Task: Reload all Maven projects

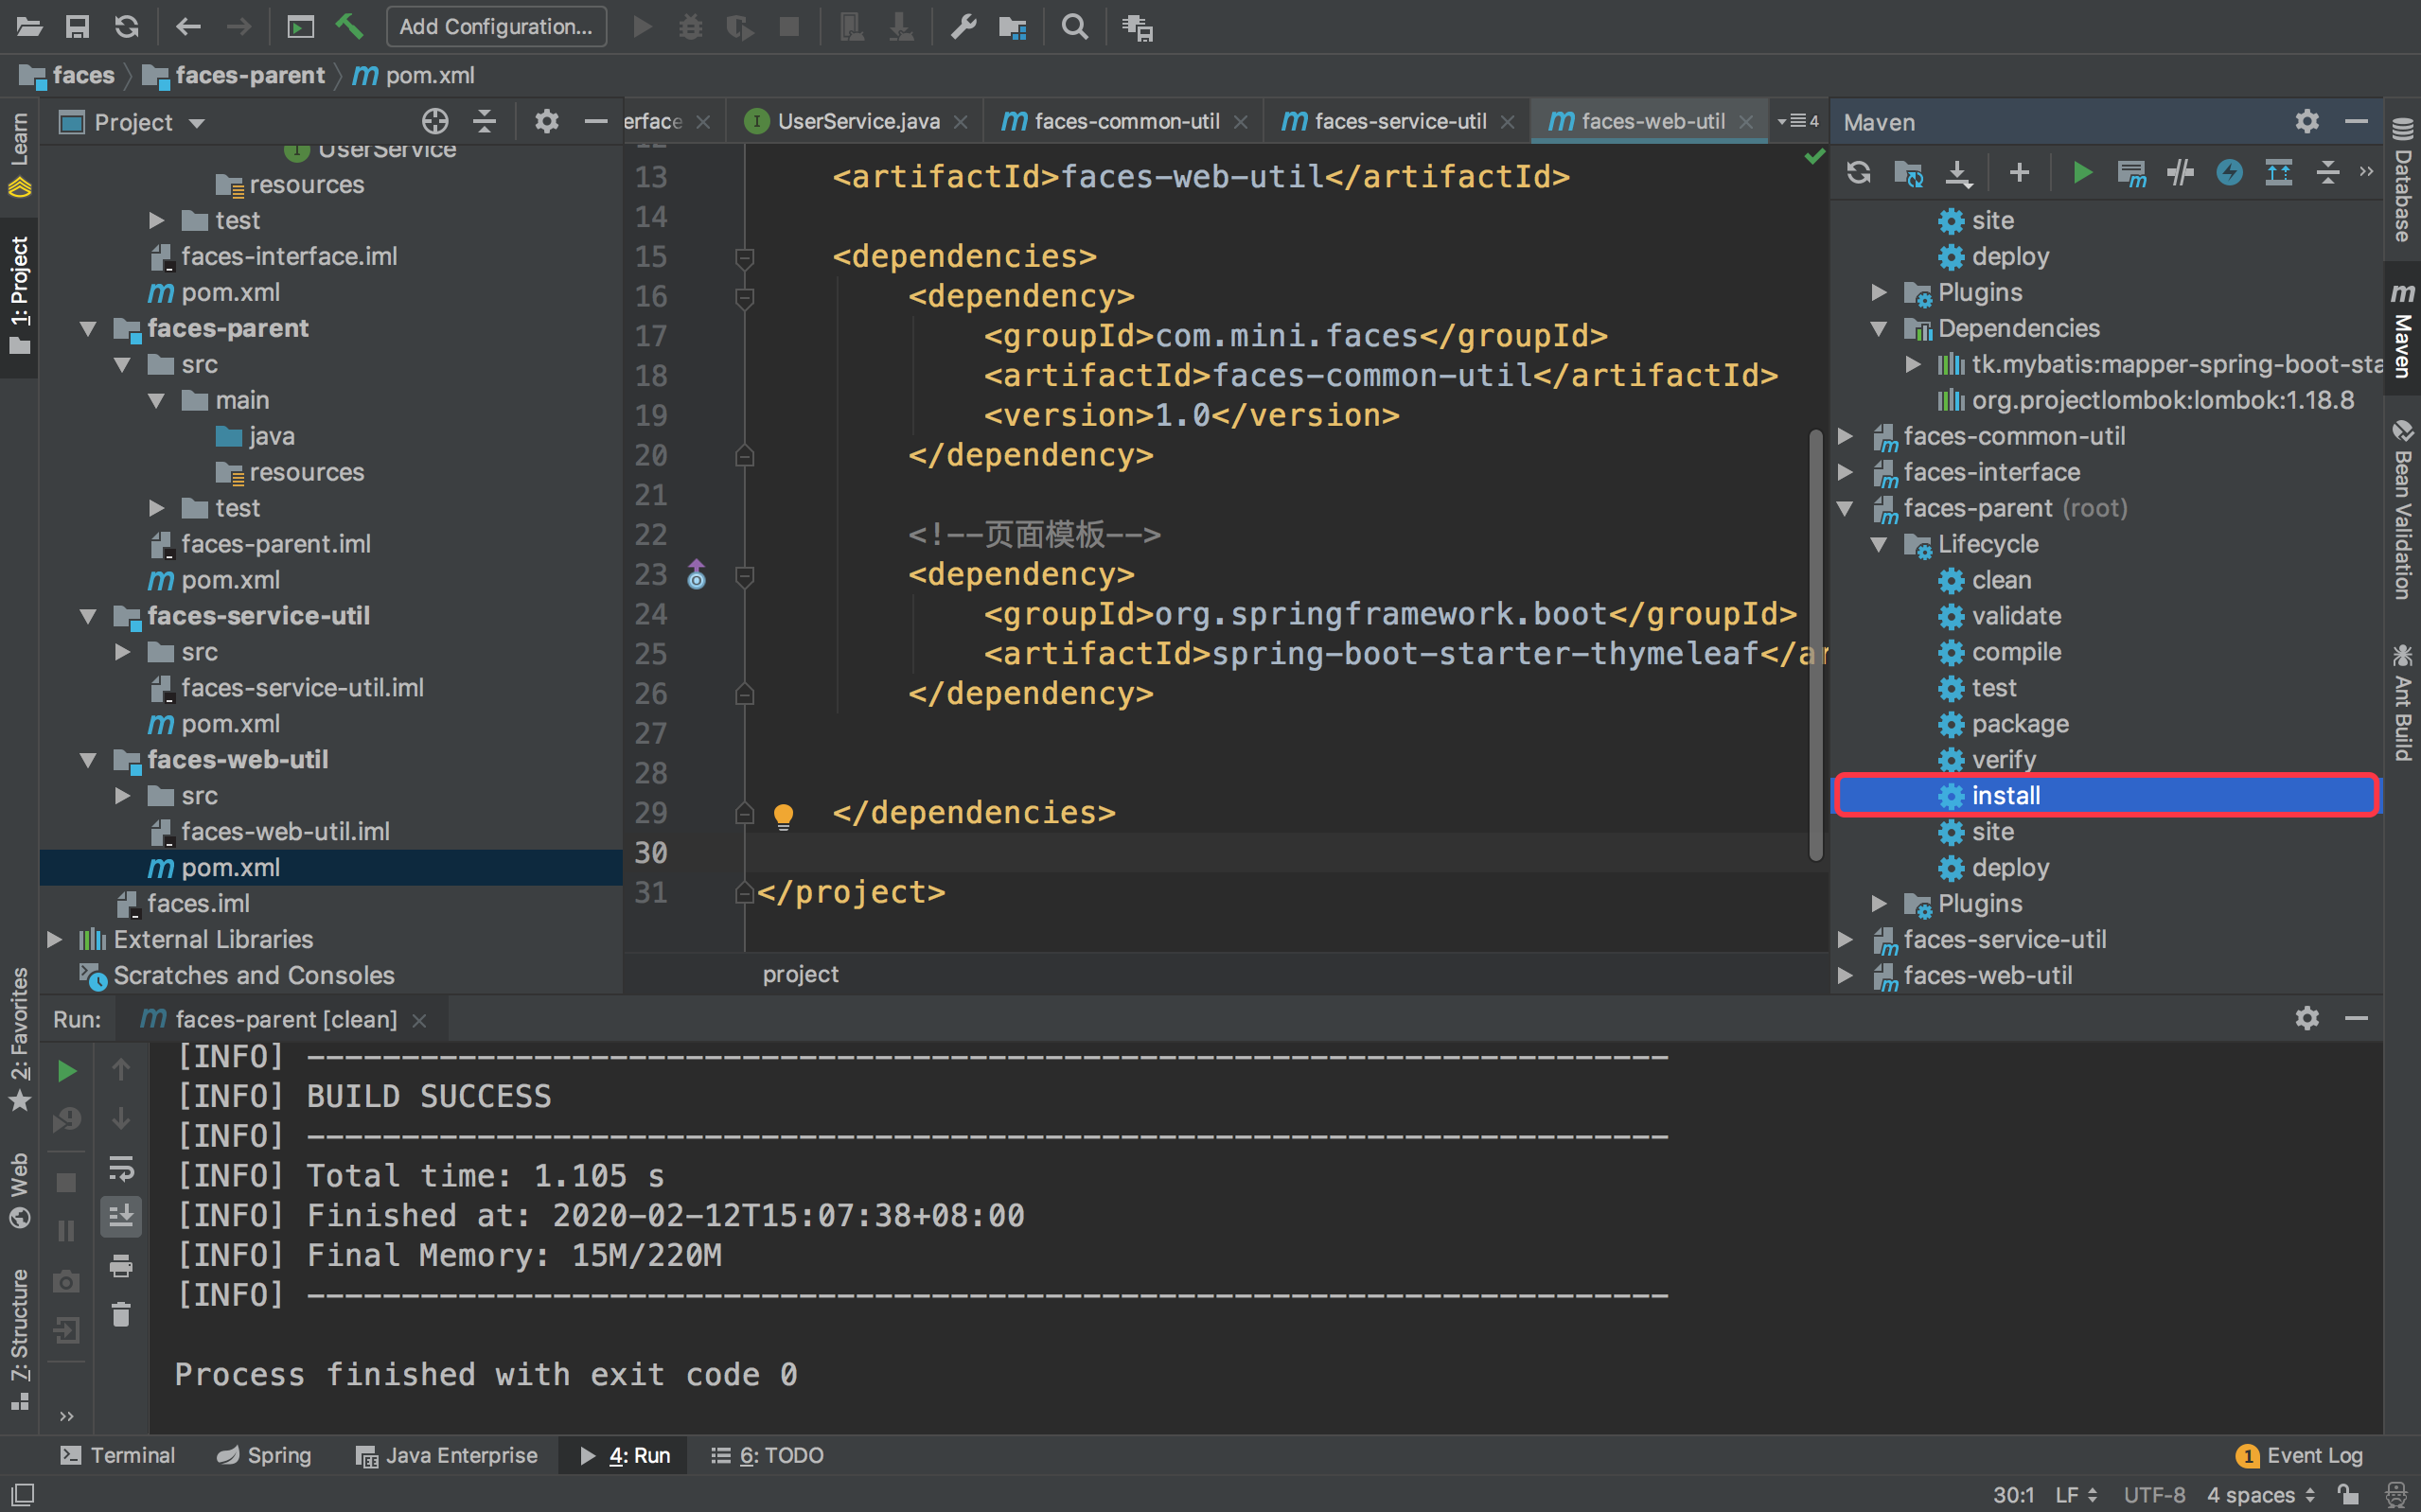Action: pyautogui.click(x=1859, y=172)
